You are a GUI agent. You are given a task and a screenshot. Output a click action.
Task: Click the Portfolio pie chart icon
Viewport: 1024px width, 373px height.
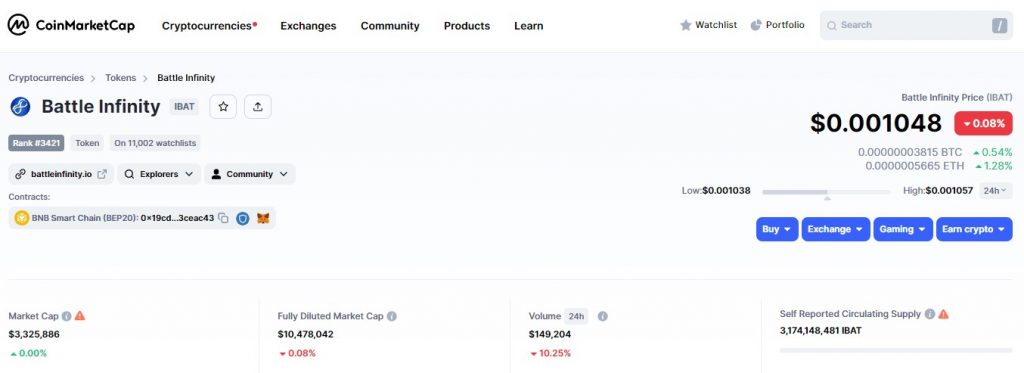click(x=756, y=25)
